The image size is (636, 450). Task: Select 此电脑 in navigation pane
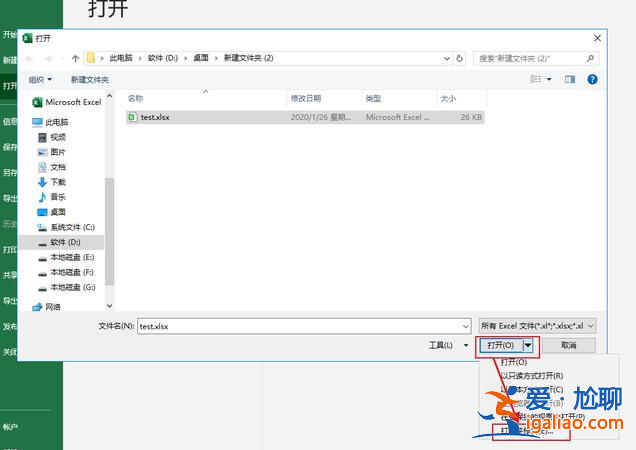(50, 122)
